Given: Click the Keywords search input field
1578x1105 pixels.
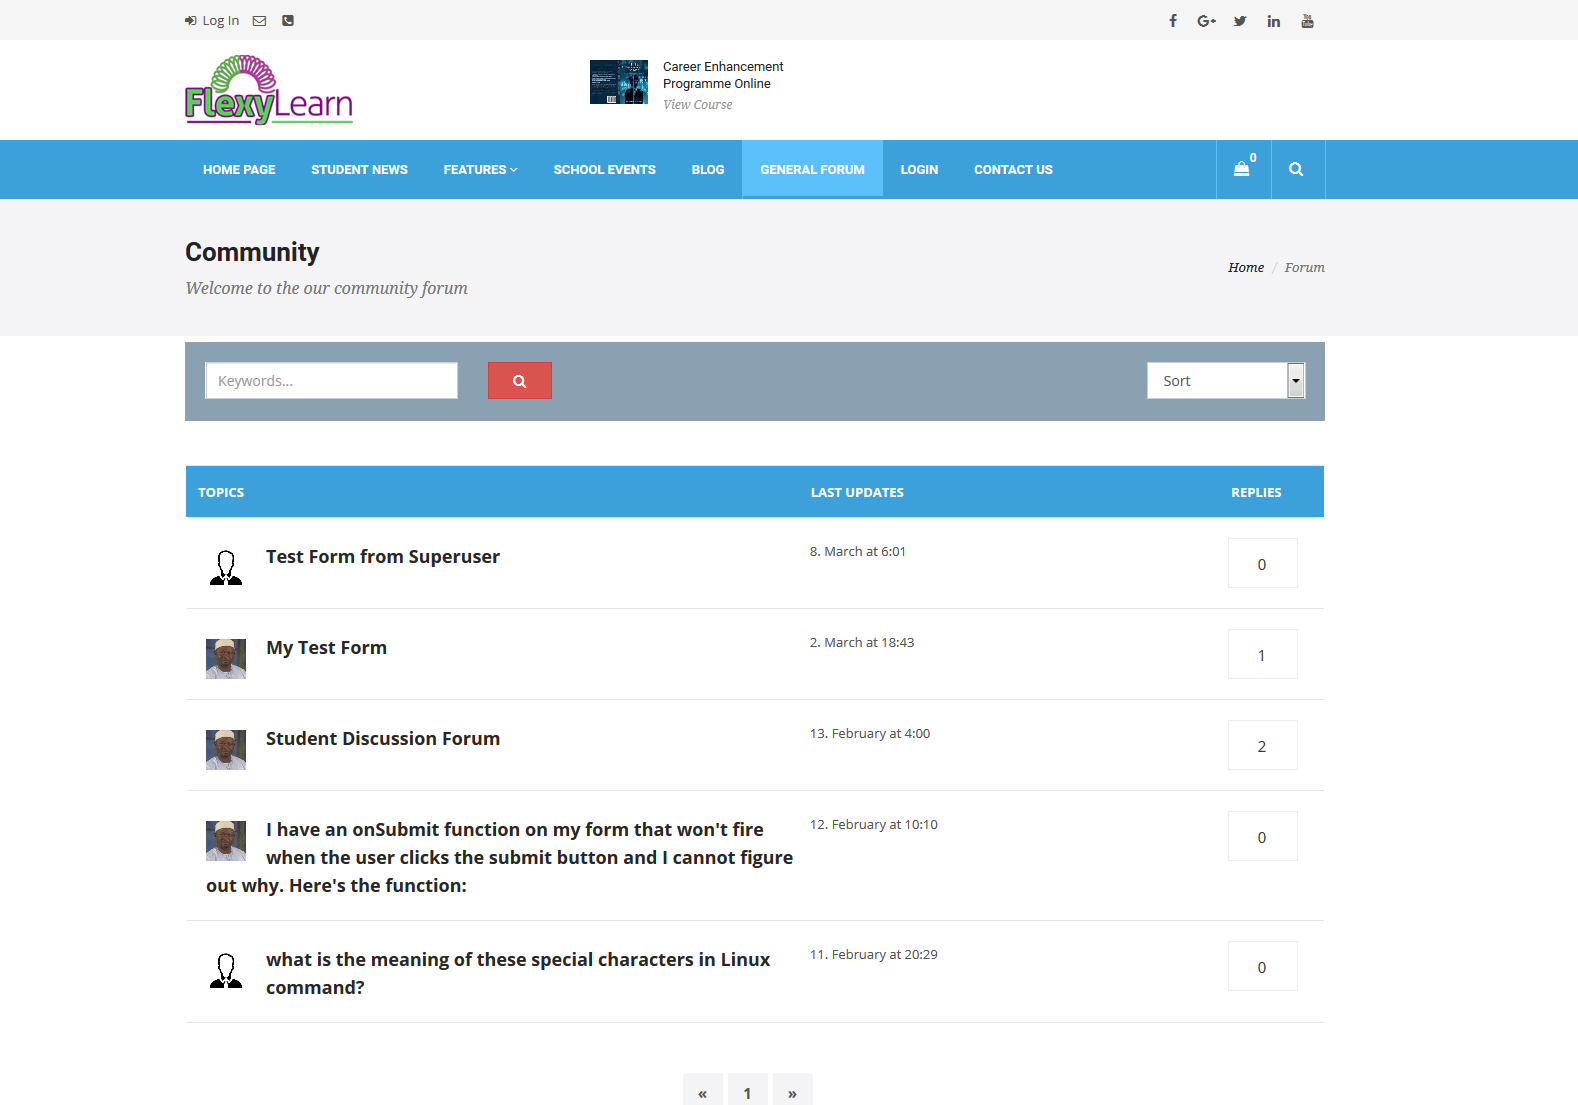Looking at the screenshot, I should 331,381.
